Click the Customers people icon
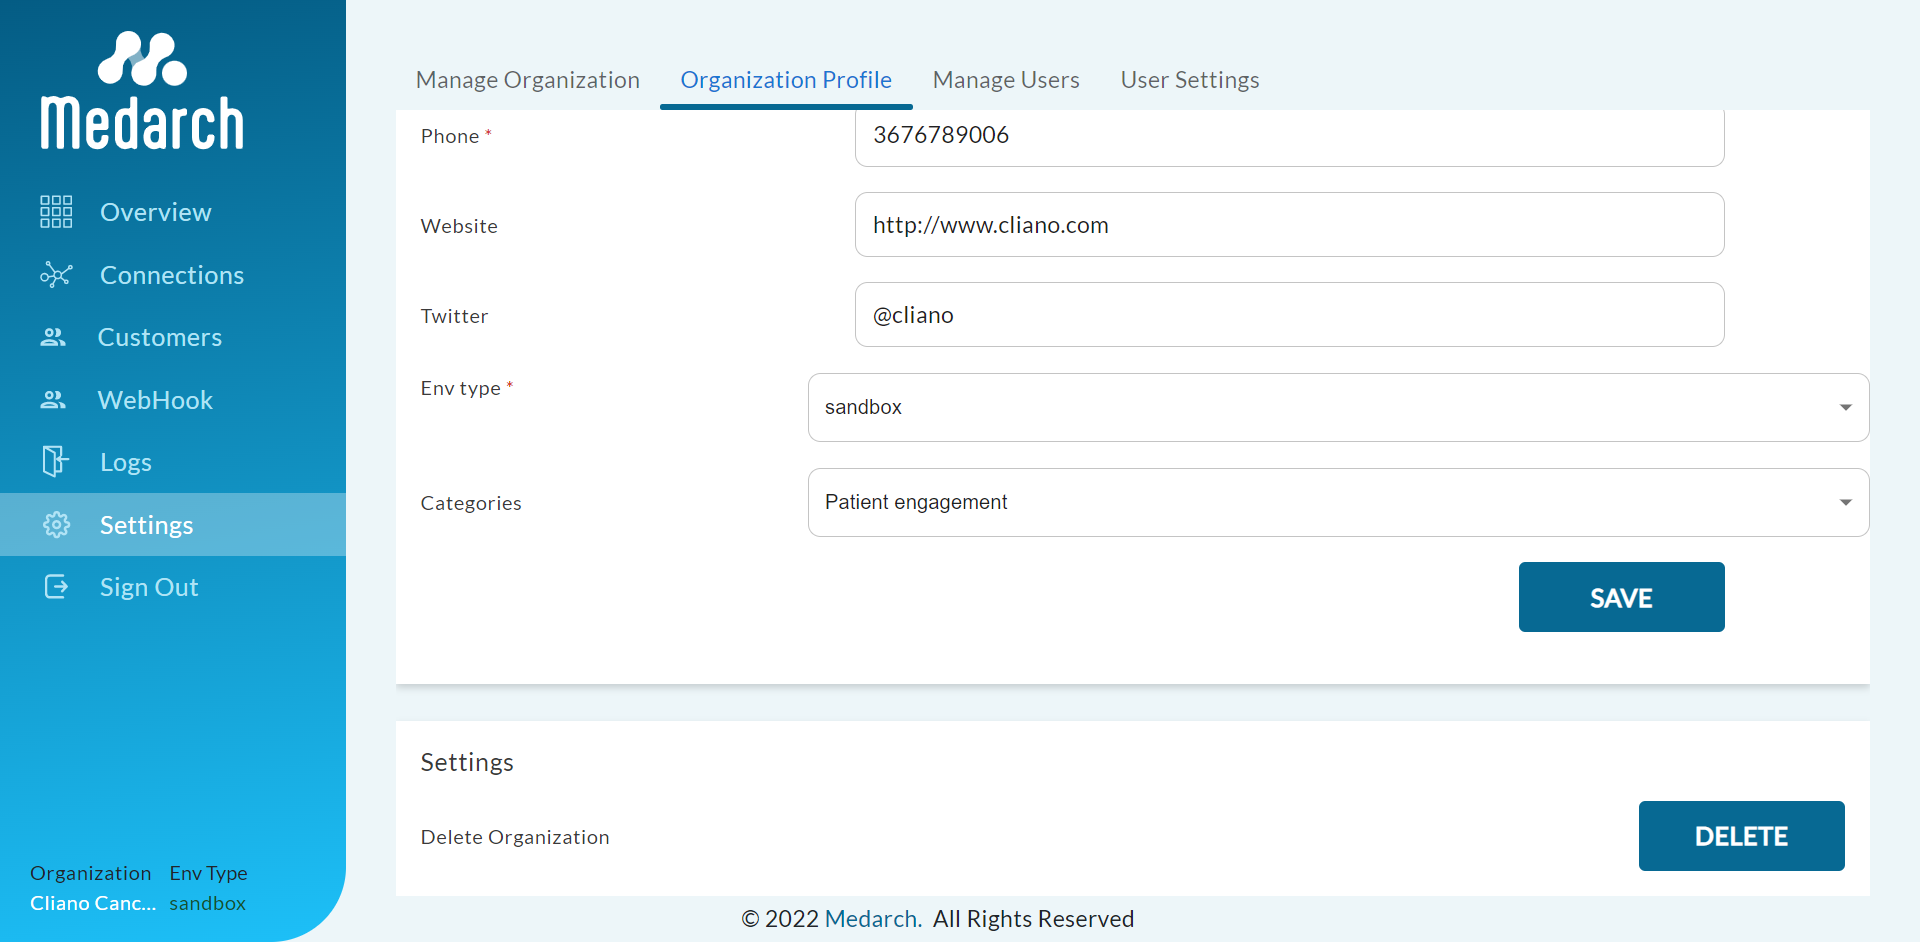Image resolution: width=1920 pixels, height=942 pixels. pos(53,337)
